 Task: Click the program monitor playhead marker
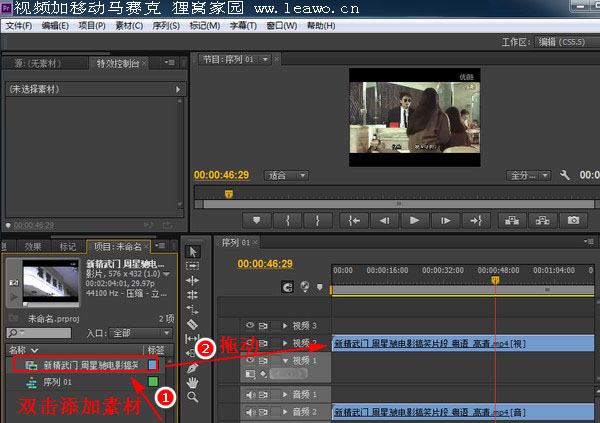pos(228,194)
